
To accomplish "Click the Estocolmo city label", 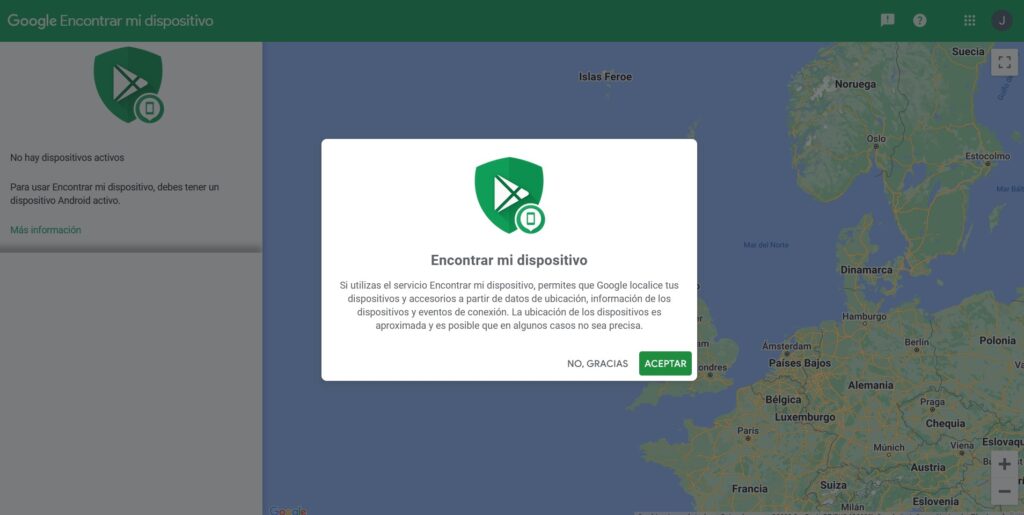I will pyautogui.click(x=987, y=156).
